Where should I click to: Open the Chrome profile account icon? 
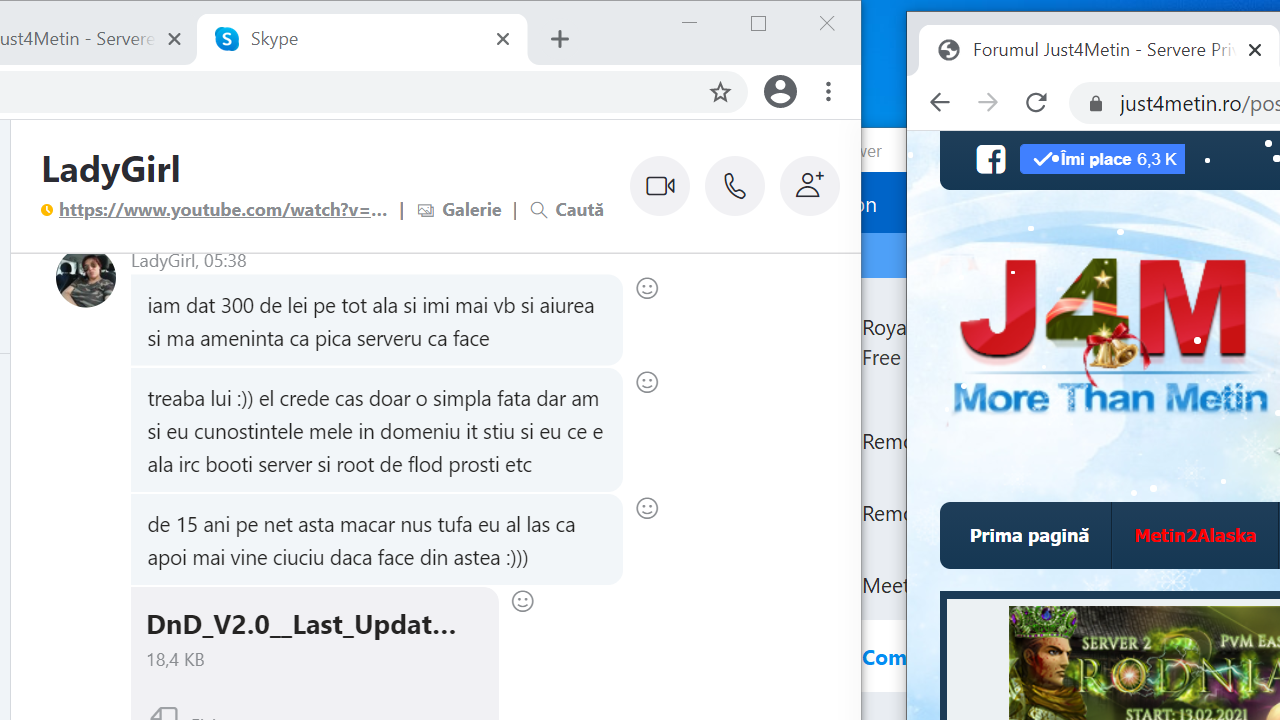(x=780, y=92)
